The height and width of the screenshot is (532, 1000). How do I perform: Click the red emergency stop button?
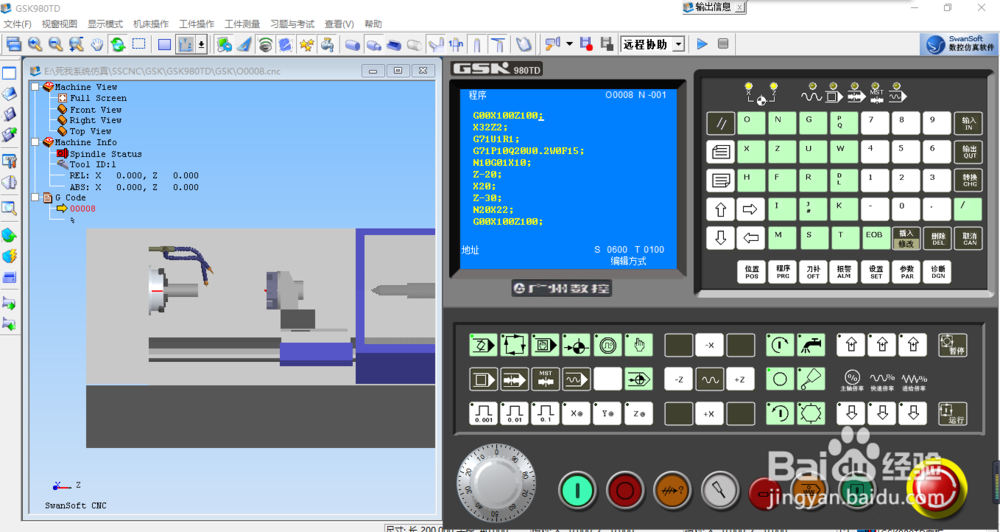pos(936,491)
